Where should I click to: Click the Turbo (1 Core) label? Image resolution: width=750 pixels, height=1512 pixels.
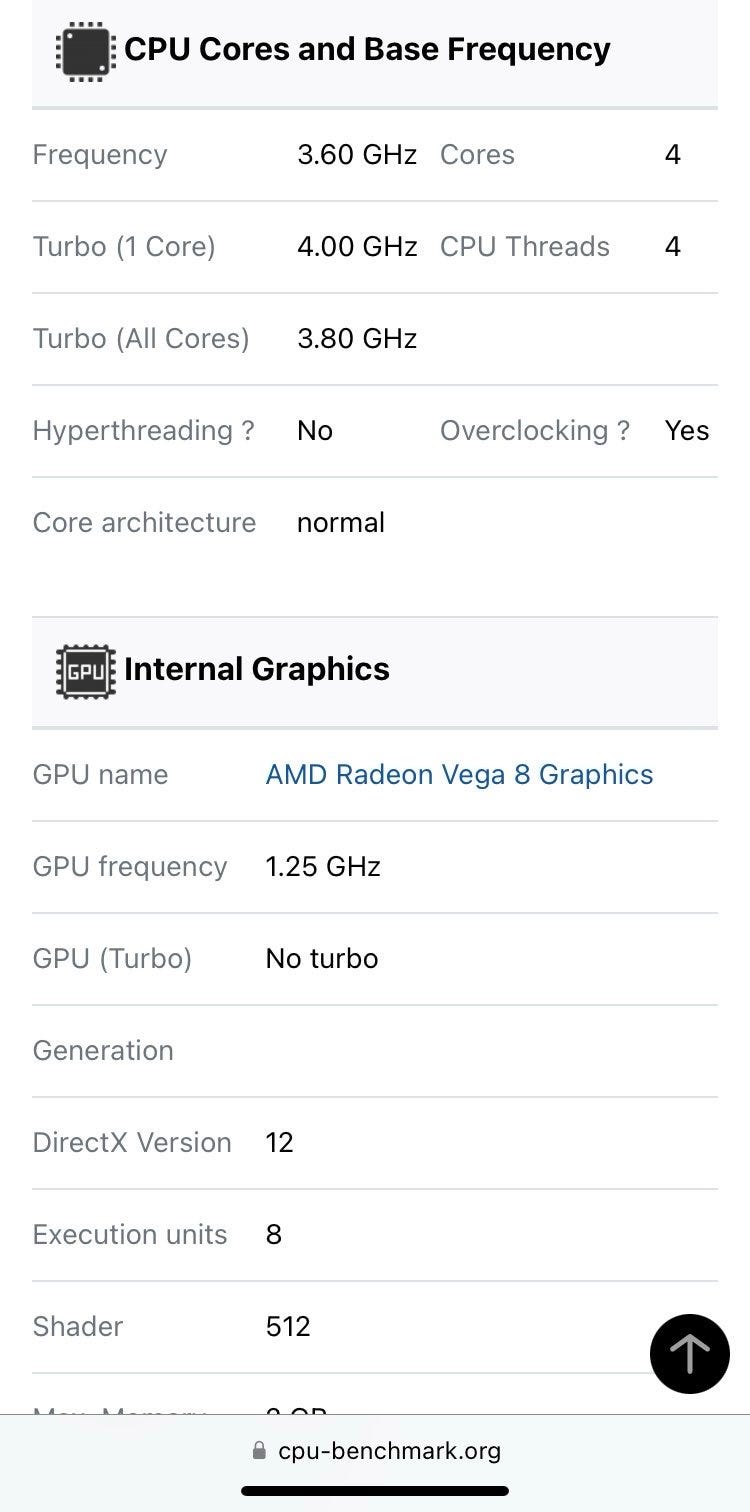pyautogui.click(x=124, y=247)
